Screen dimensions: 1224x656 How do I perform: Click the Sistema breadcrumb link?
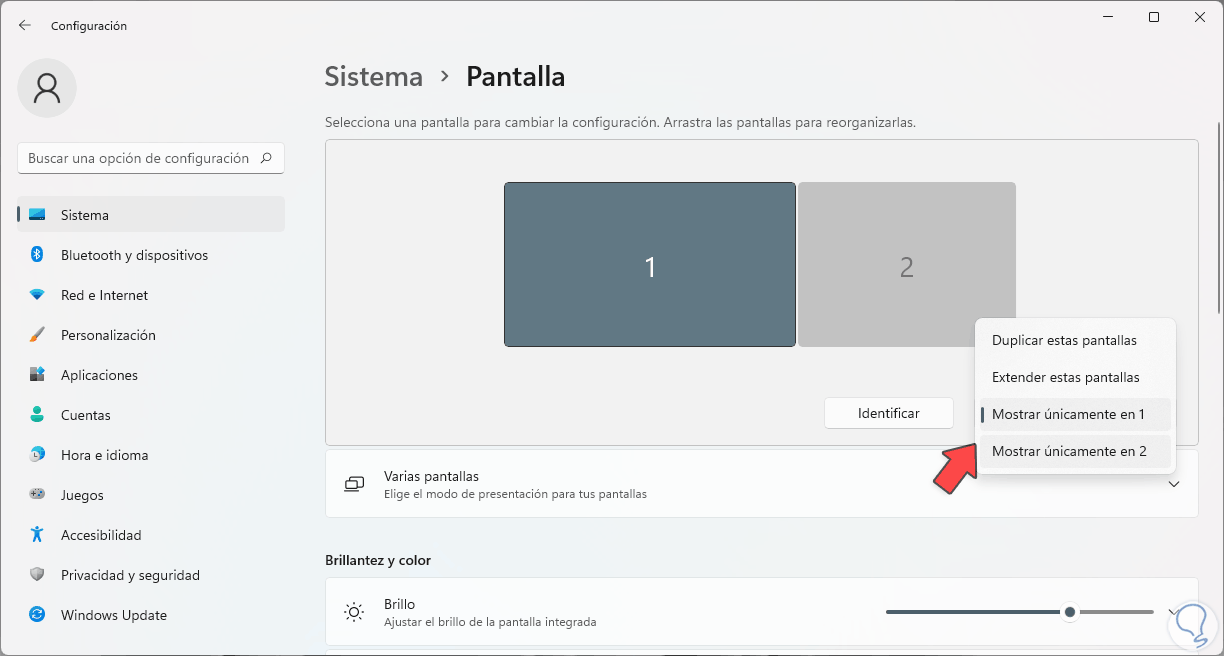[x=374, y=77]
